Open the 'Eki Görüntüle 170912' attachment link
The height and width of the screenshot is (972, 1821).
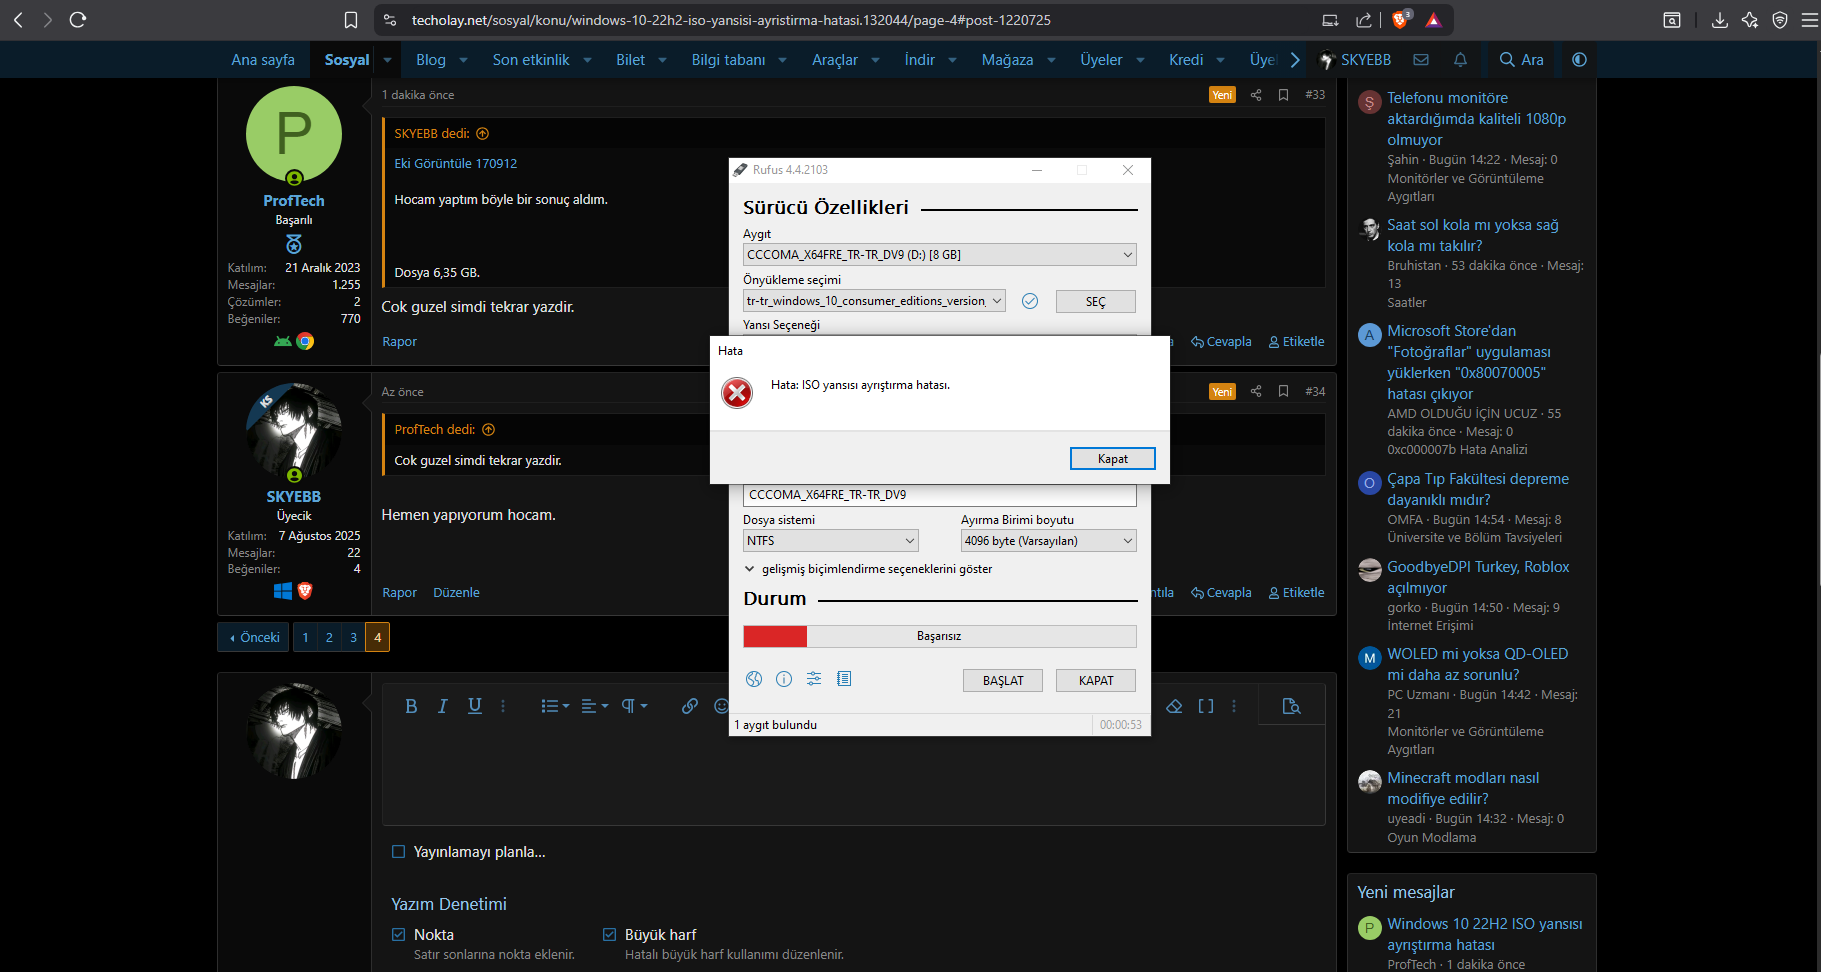pos(456,164)
